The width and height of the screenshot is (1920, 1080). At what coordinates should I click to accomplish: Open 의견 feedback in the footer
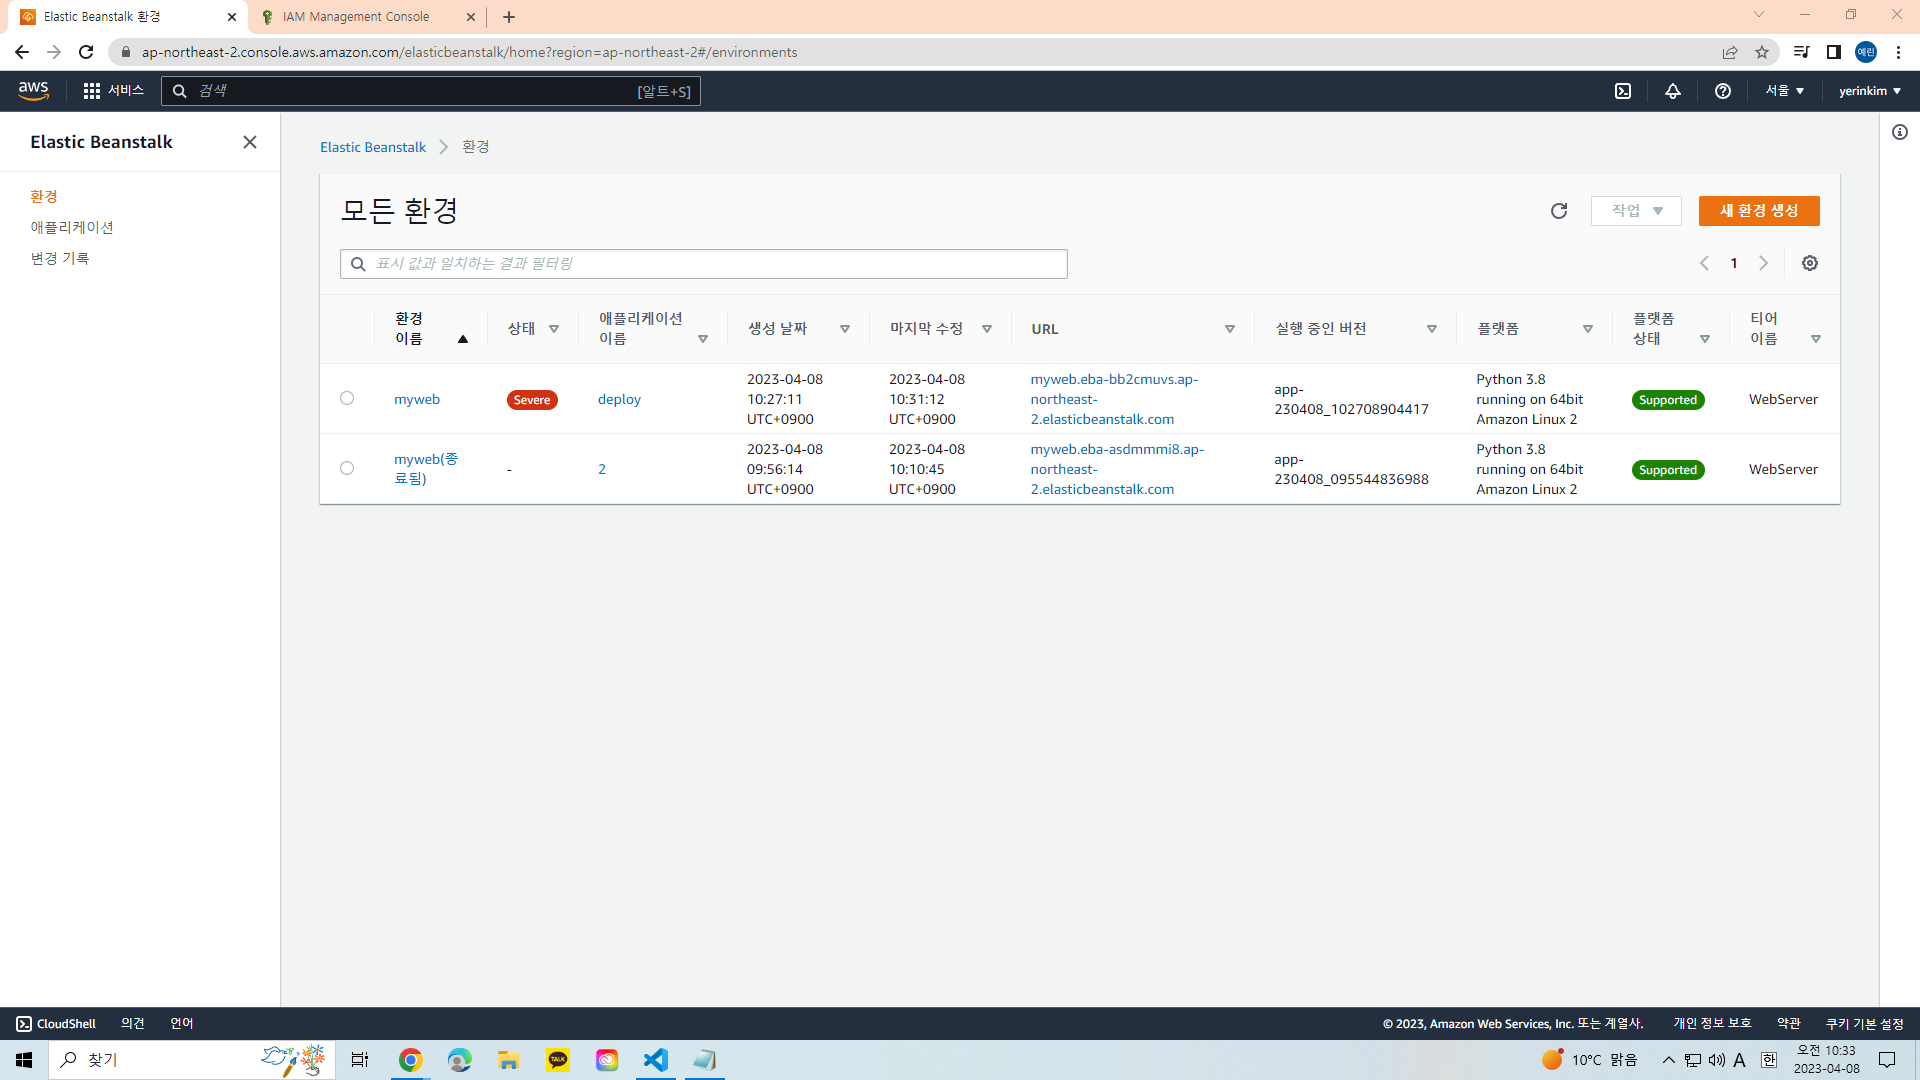pos(133,1023)
